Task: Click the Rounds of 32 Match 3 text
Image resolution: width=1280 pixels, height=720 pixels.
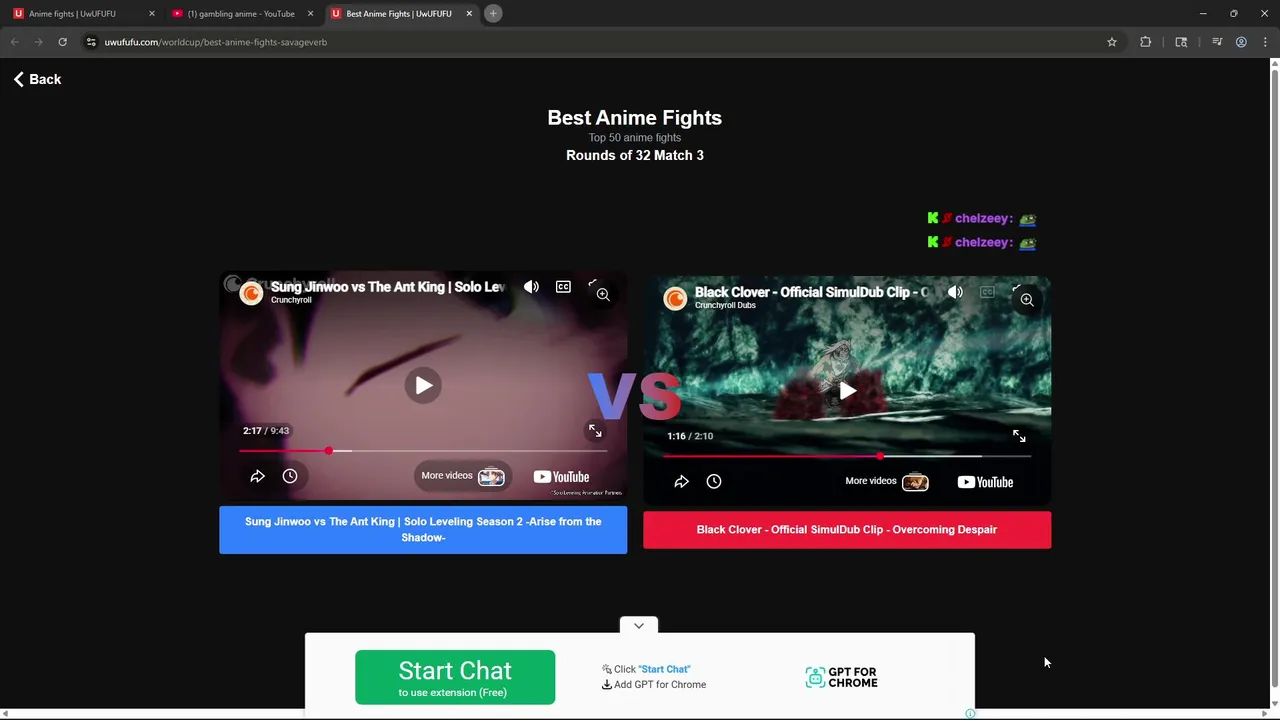Action: (635, 155)
